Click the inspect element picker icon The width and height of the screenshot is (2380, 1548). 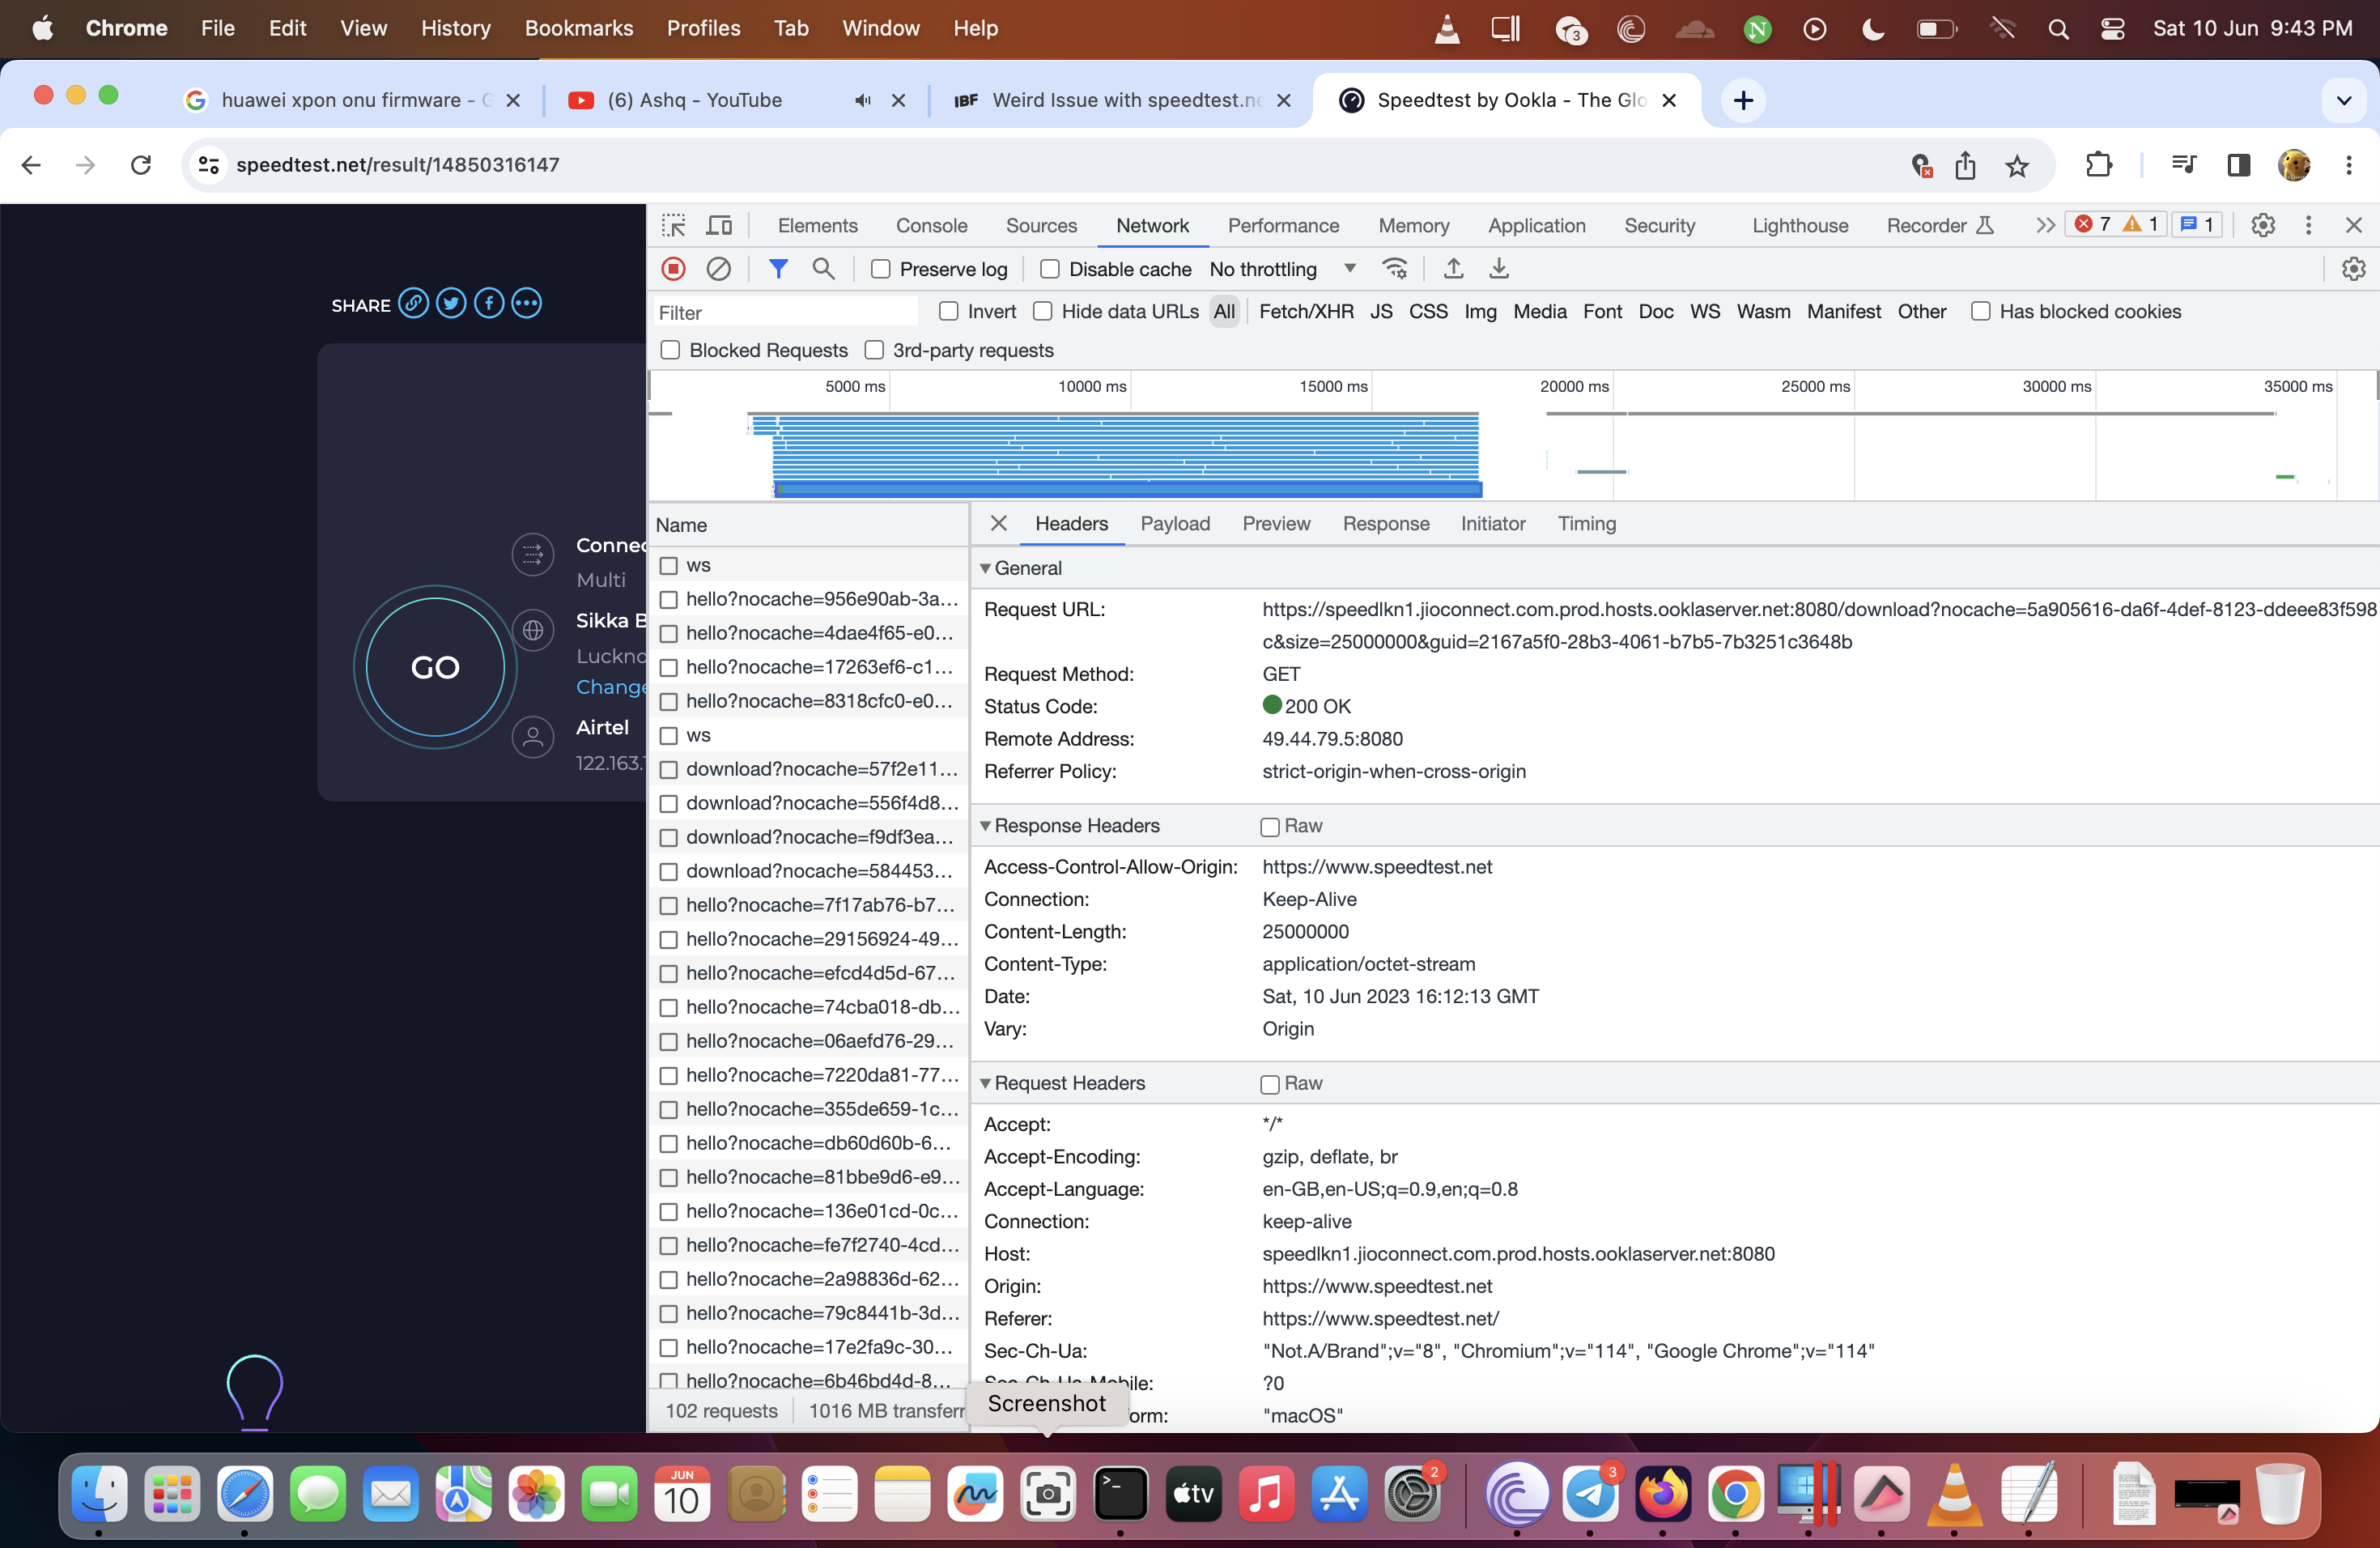coord(673,225)
